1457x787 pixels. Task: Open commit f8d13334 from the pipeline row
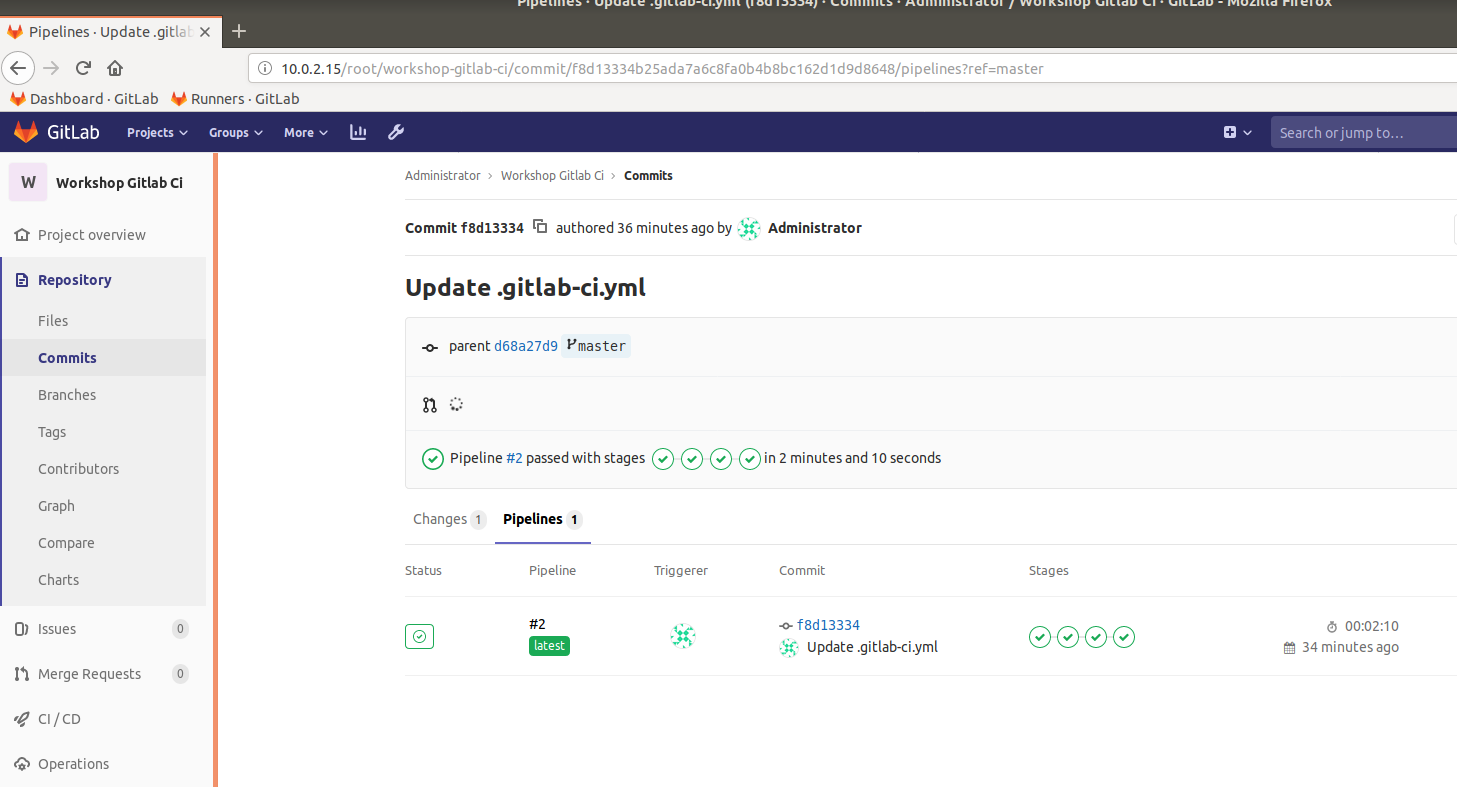click(x=829, y=624)
